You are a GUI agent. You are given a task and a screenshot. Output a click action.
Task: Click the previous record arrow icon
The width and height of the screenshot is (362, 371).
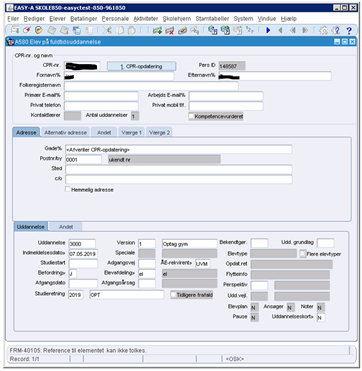click(280, 31)
